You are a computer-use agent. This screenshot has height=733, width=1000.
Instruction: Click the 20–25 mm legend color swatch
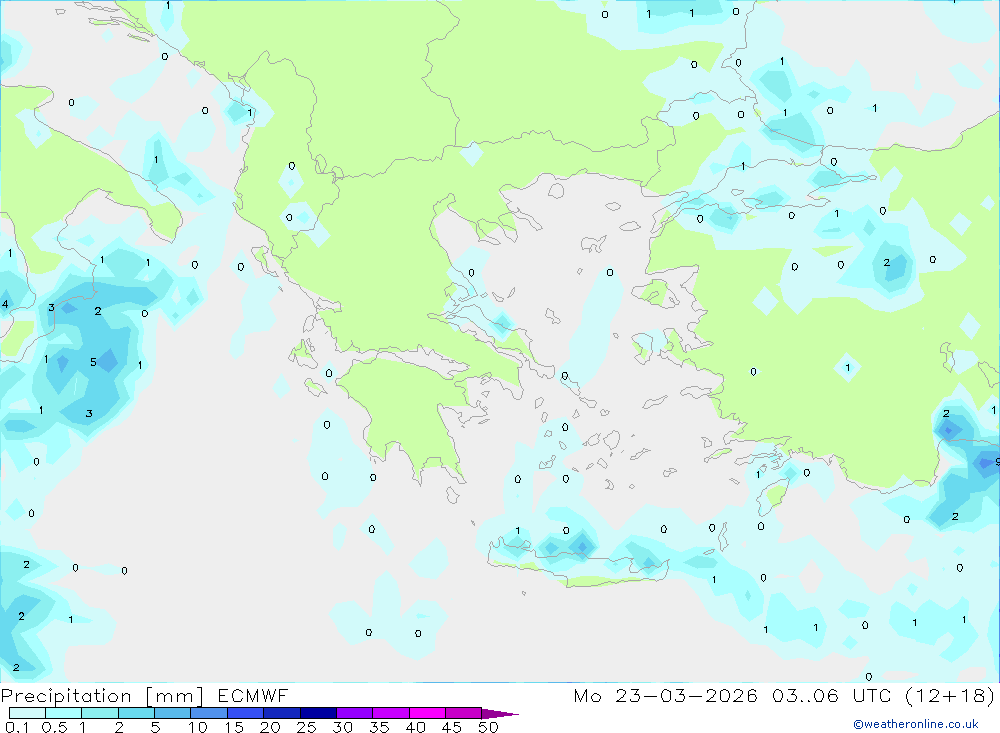coord(282,713)
